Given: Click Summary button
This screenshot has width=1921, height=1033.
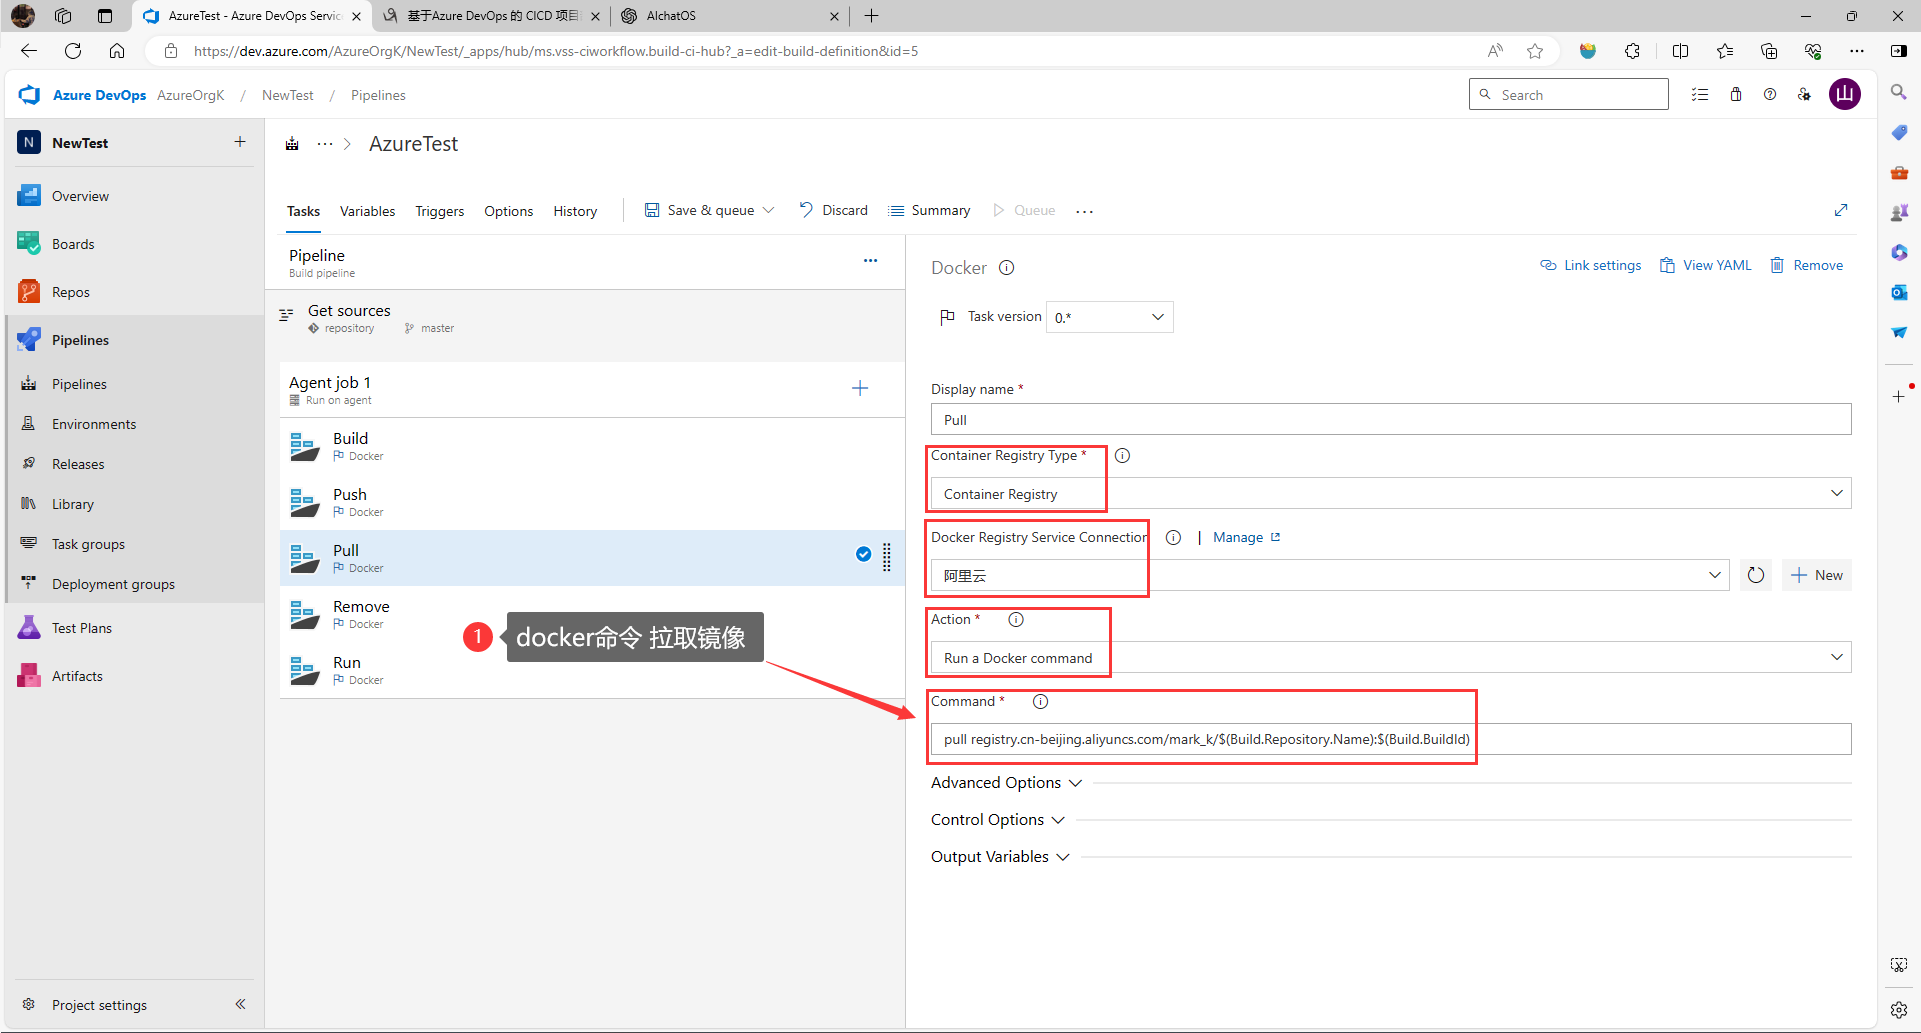Looking at the screenshot, I should pos(929,210).
